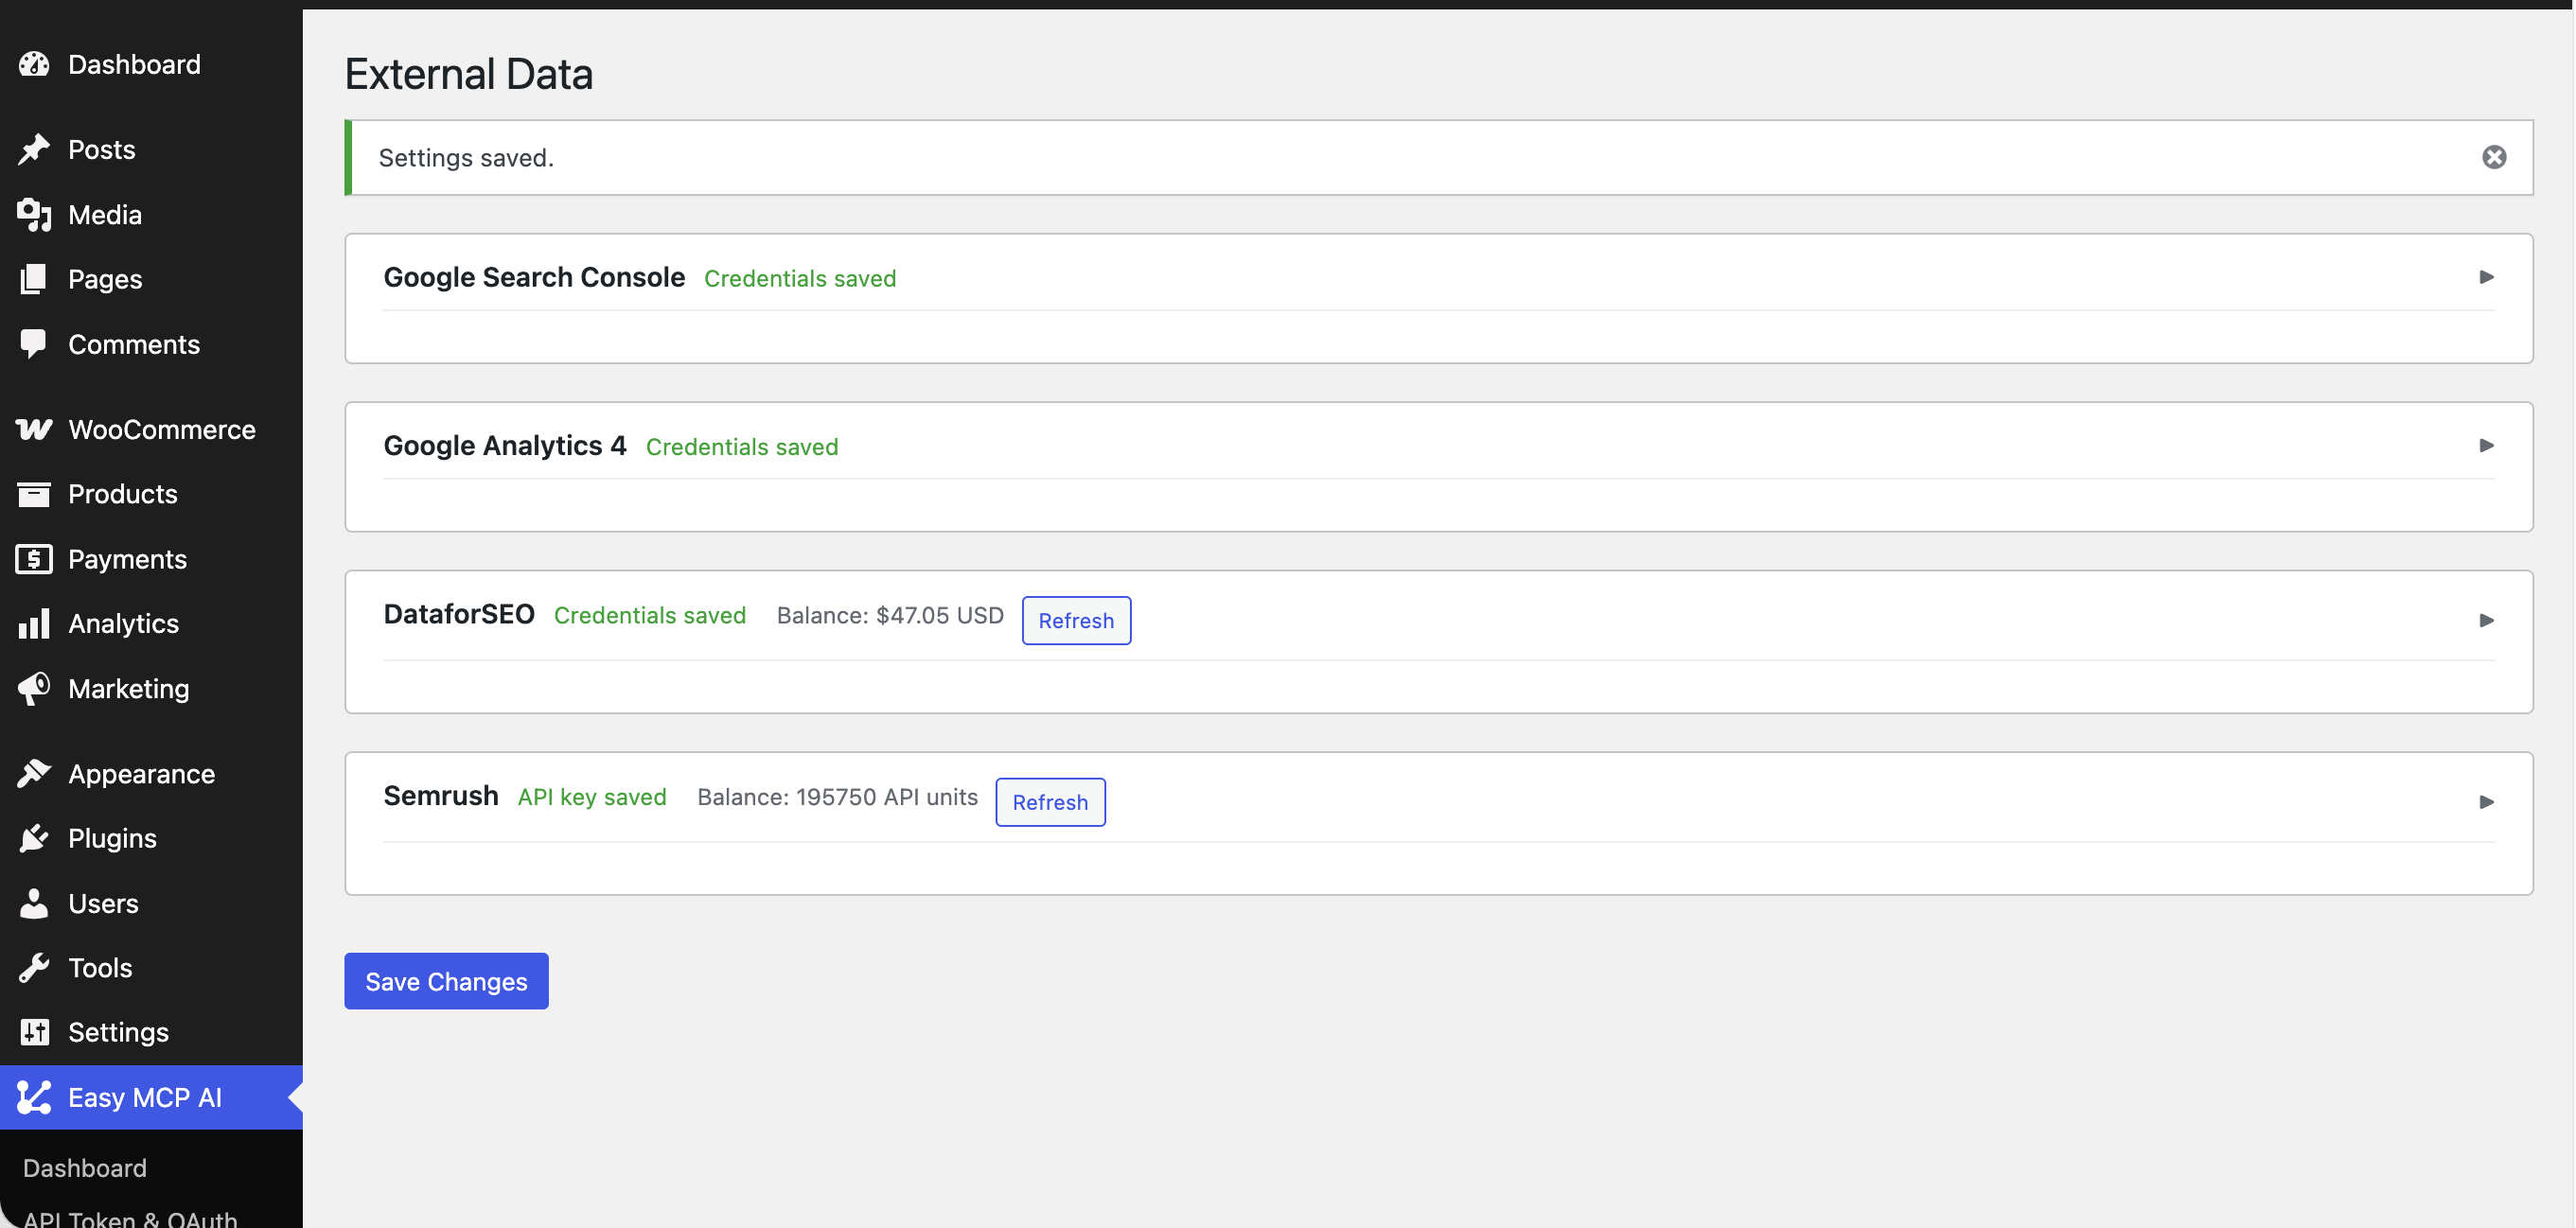This screenshot has width=2576, height=1228.
Task: Click the Easy MCP AI branch icon
Action: pos(34,1097)
